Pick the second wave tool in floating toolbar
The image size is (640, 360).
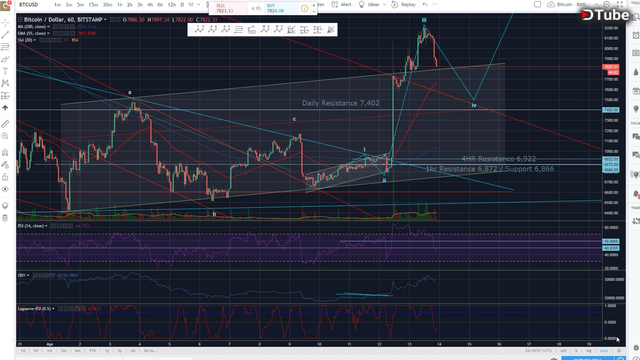[x=212, y=29]
